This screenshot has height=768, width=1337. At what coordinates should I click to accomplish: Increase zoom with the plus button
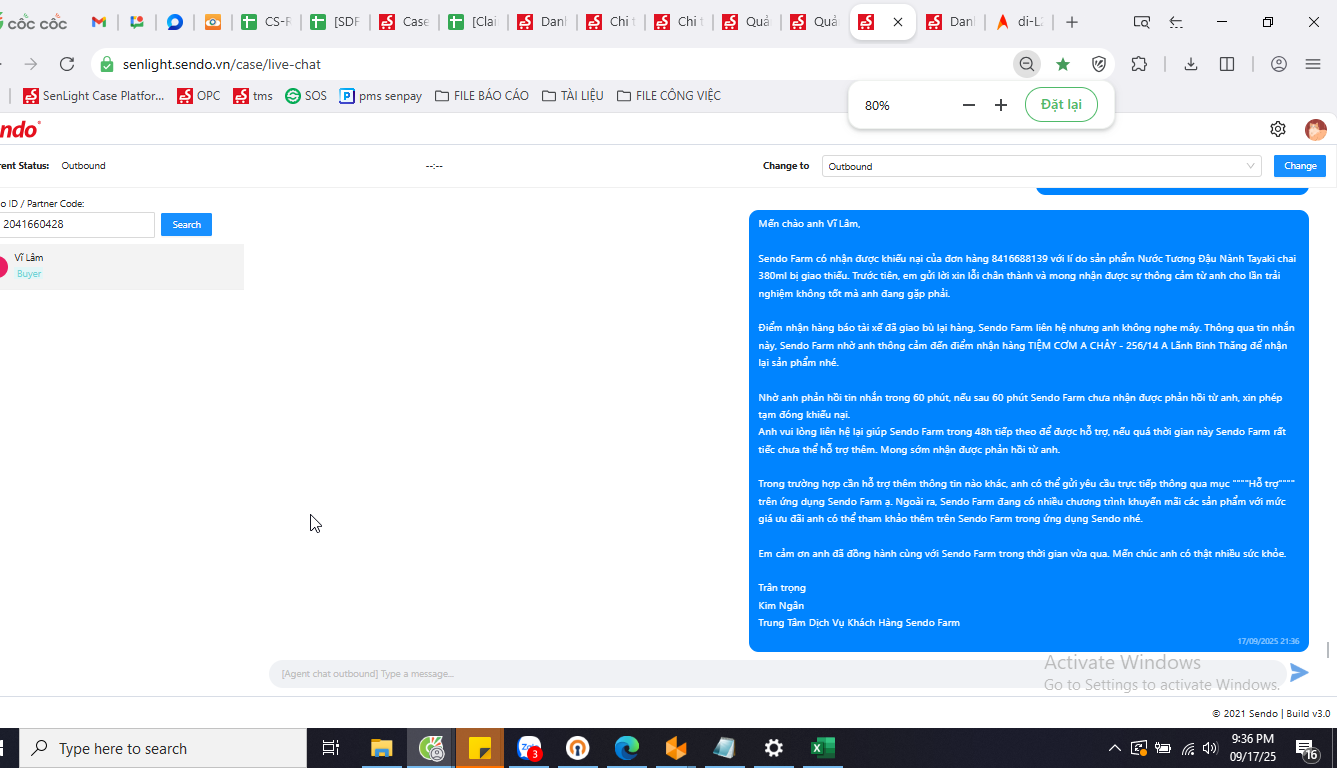tap(1001, 105)
